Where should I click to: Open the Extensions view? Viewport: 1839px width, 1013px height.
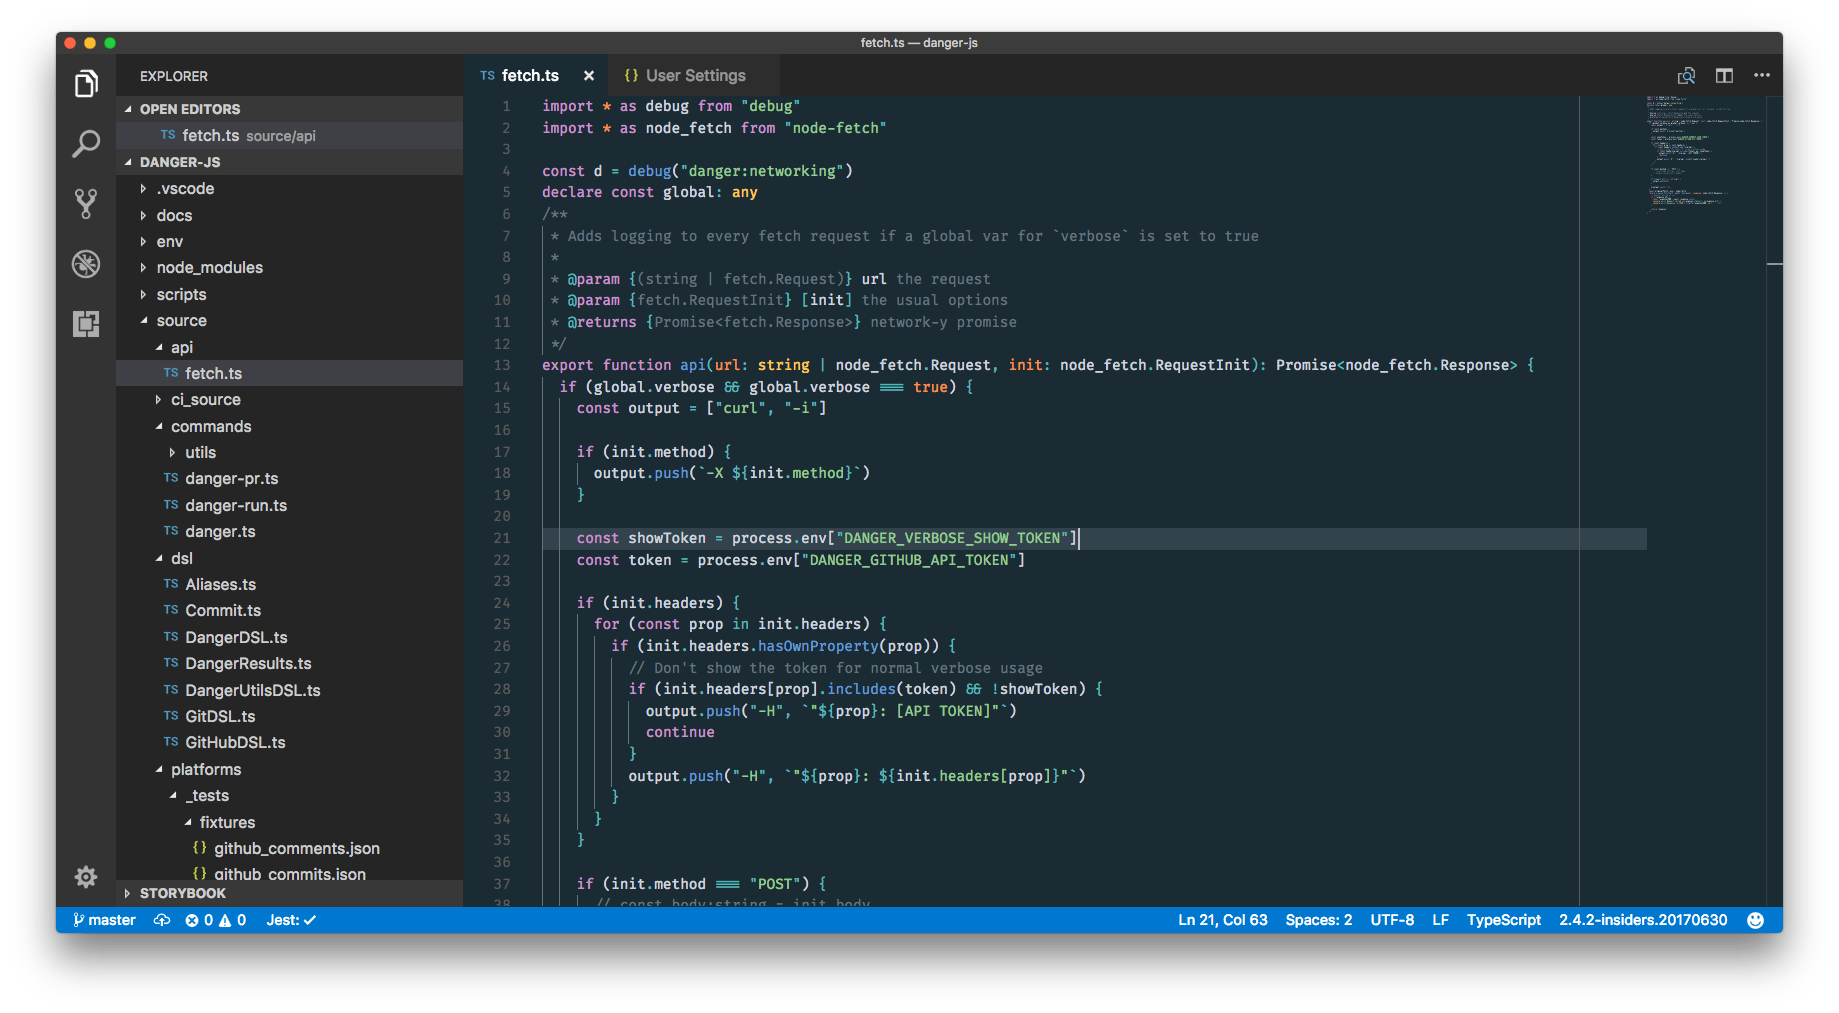[86, 324]
